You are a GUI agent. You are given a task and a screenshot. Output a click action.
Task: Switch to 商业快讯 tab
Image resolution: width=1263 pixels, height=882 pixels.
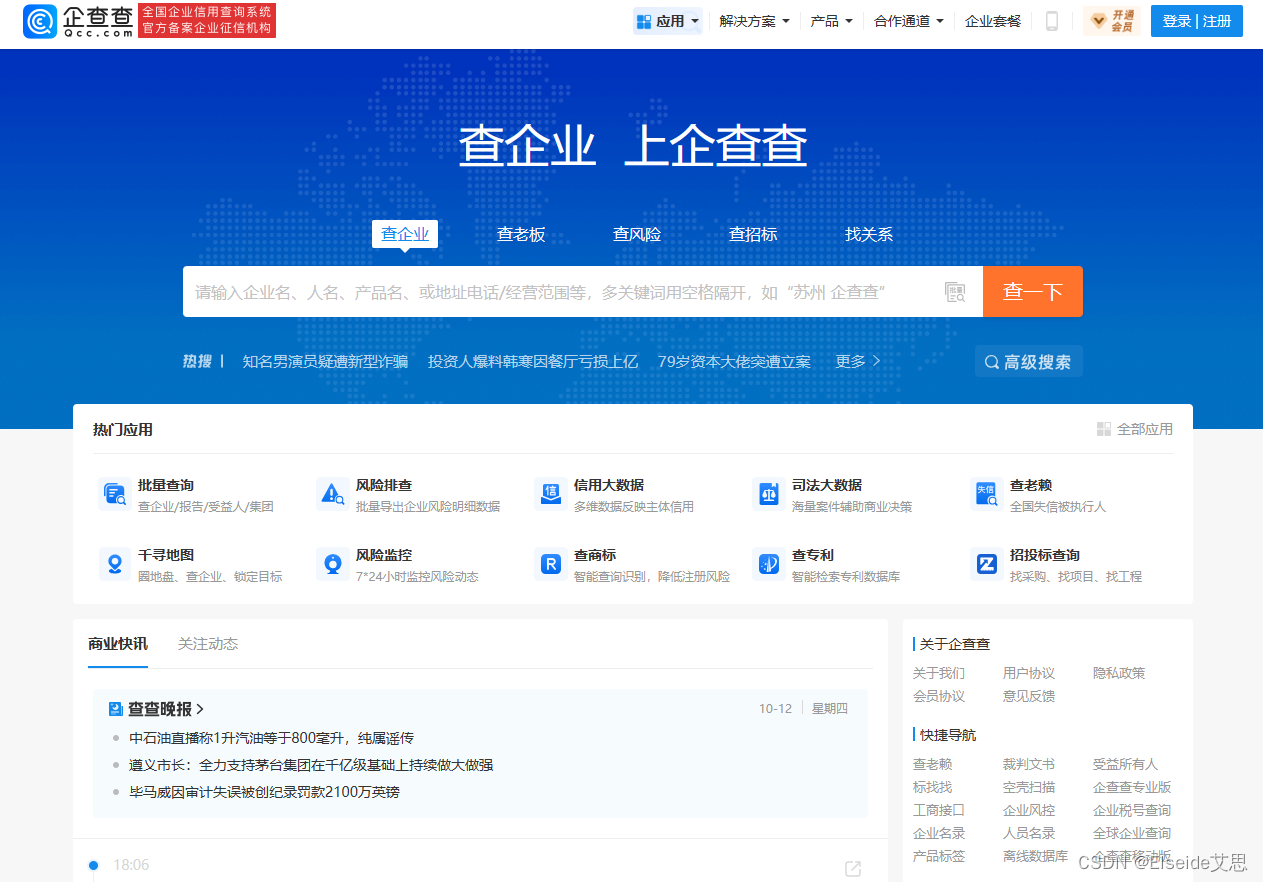[x=118, y=644]
